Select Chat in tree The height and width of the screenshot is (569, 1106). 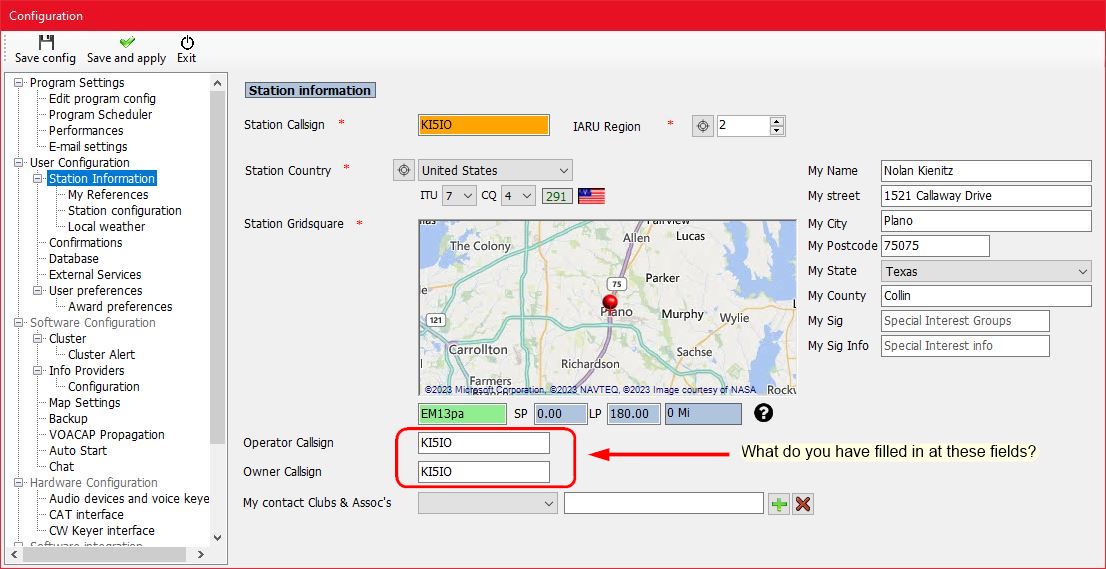pos(61,467)
